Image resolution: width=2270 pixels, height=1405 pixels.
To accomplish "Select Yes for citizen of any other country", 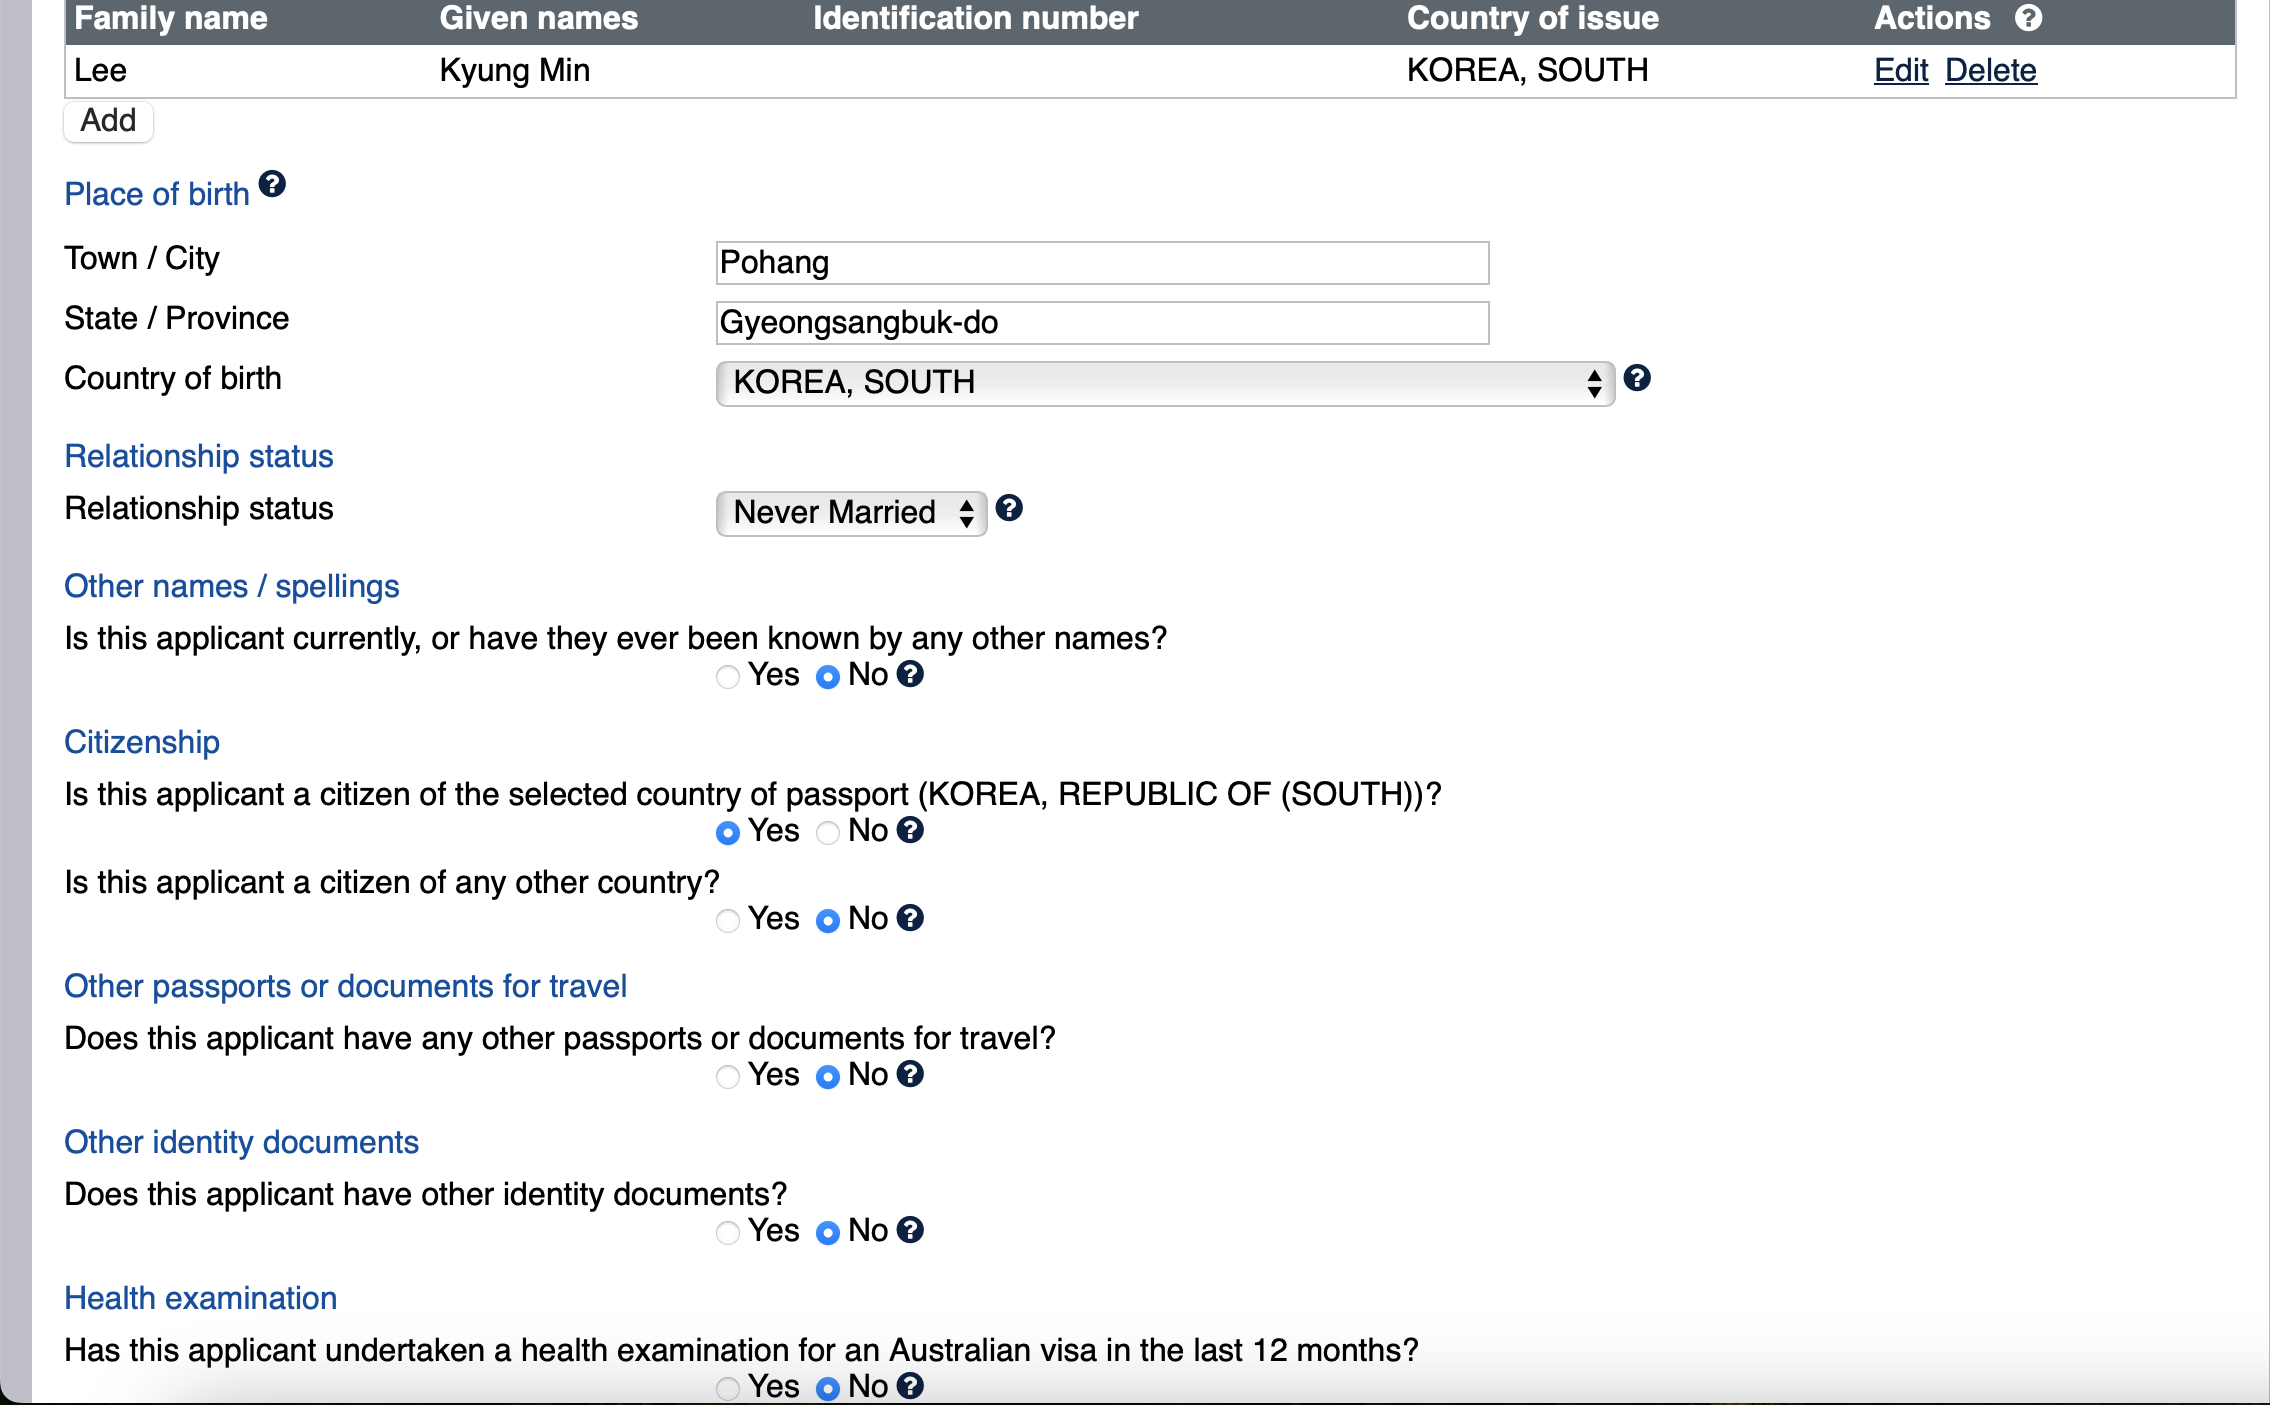I will pyautogui.click(x=728, y=921).
